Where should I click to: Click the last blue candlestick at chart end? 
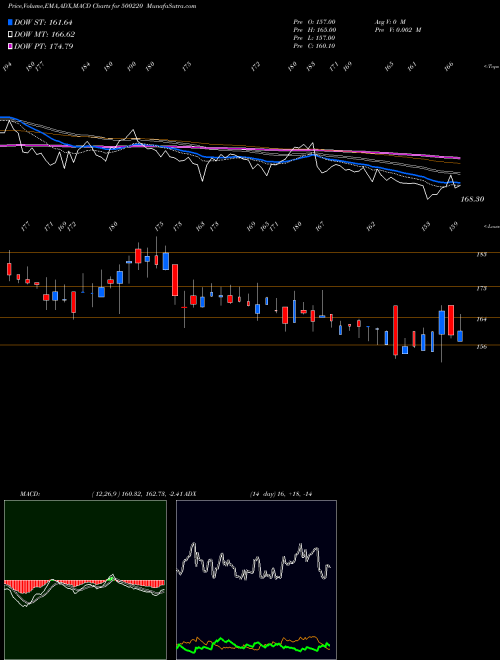460,336
